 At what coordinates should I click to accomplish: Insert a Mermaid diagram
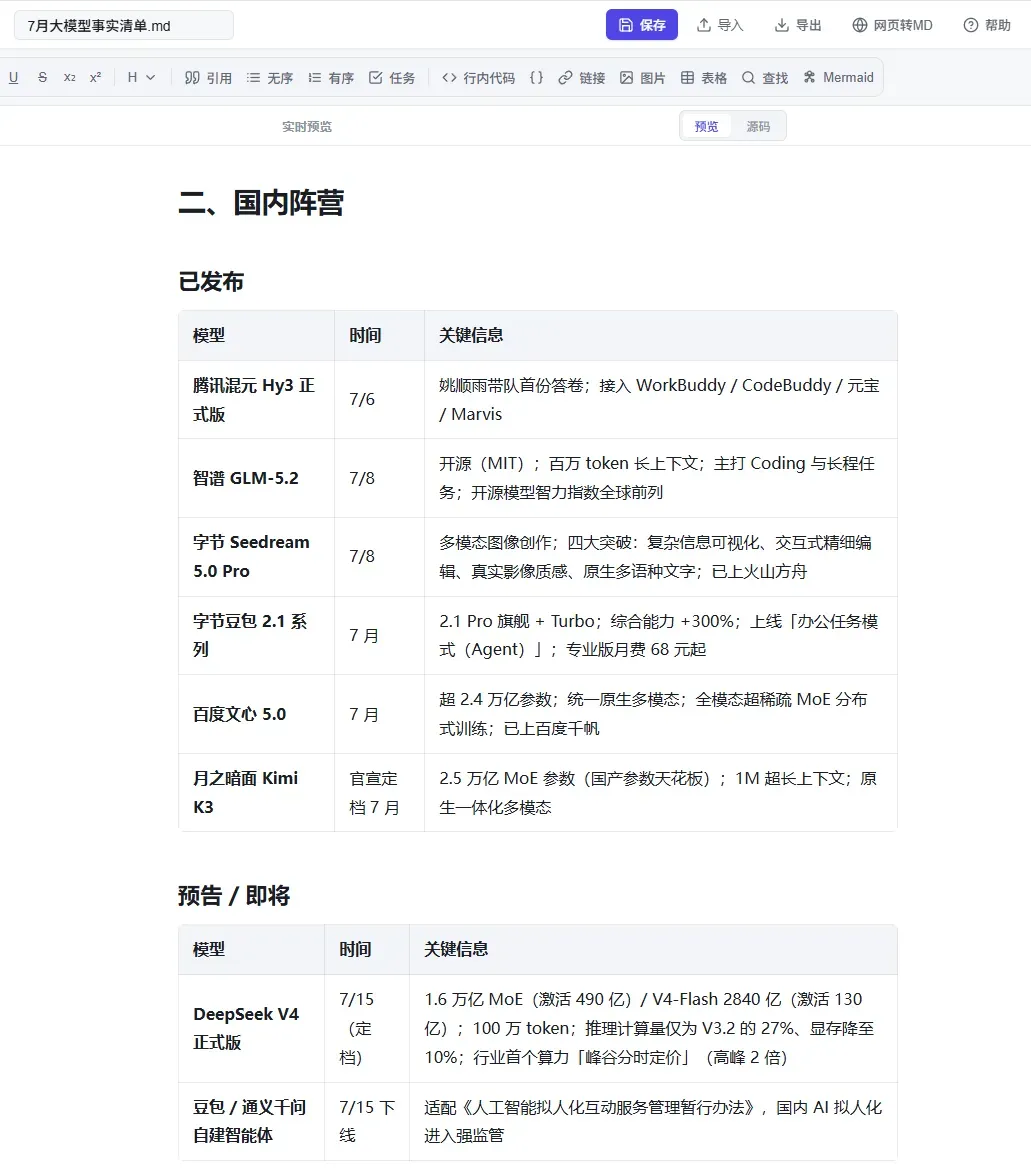(x=838, y=77)
